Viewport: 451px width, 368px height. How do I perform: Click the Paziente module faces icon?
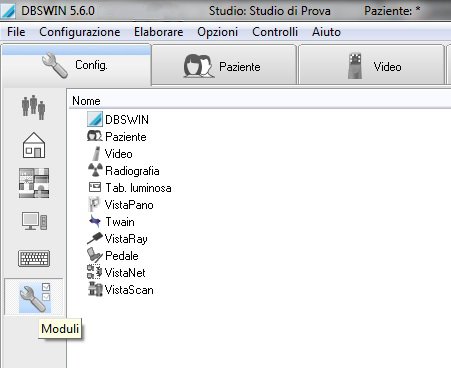[94, 136]
